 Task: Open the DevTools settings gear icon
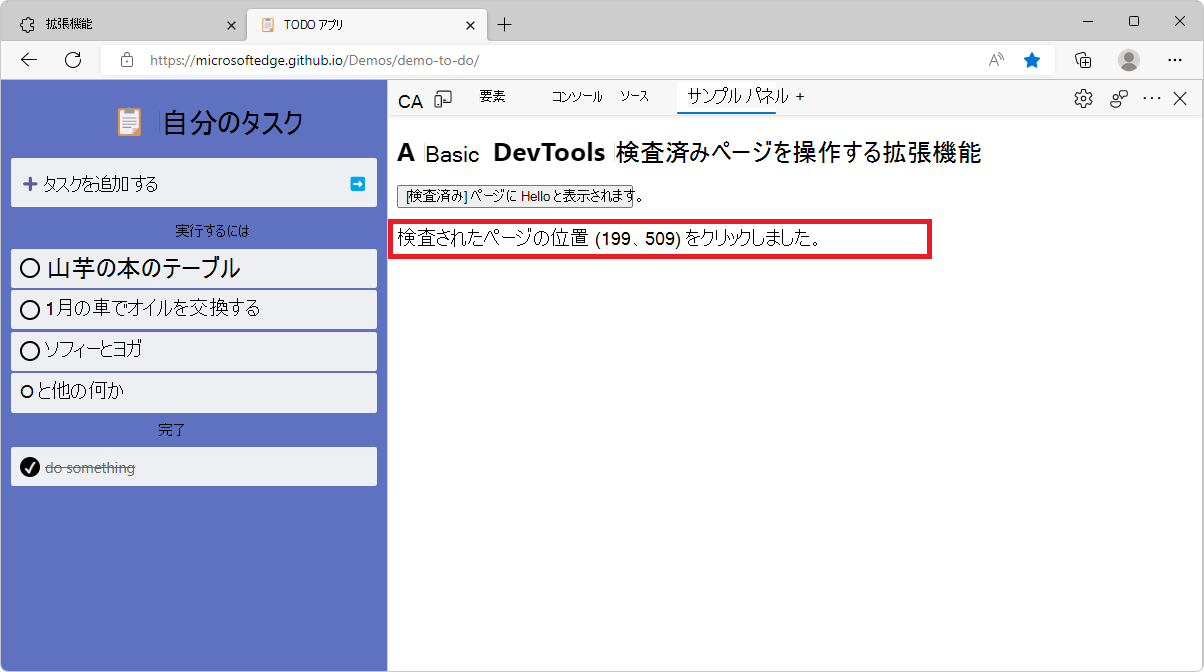1083,98
